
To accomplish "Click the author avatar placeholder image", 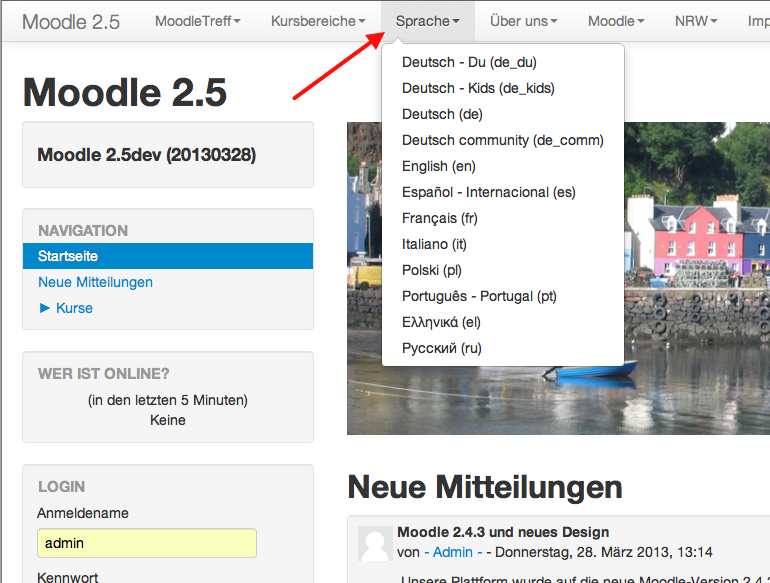I will (x=375, y=544).
